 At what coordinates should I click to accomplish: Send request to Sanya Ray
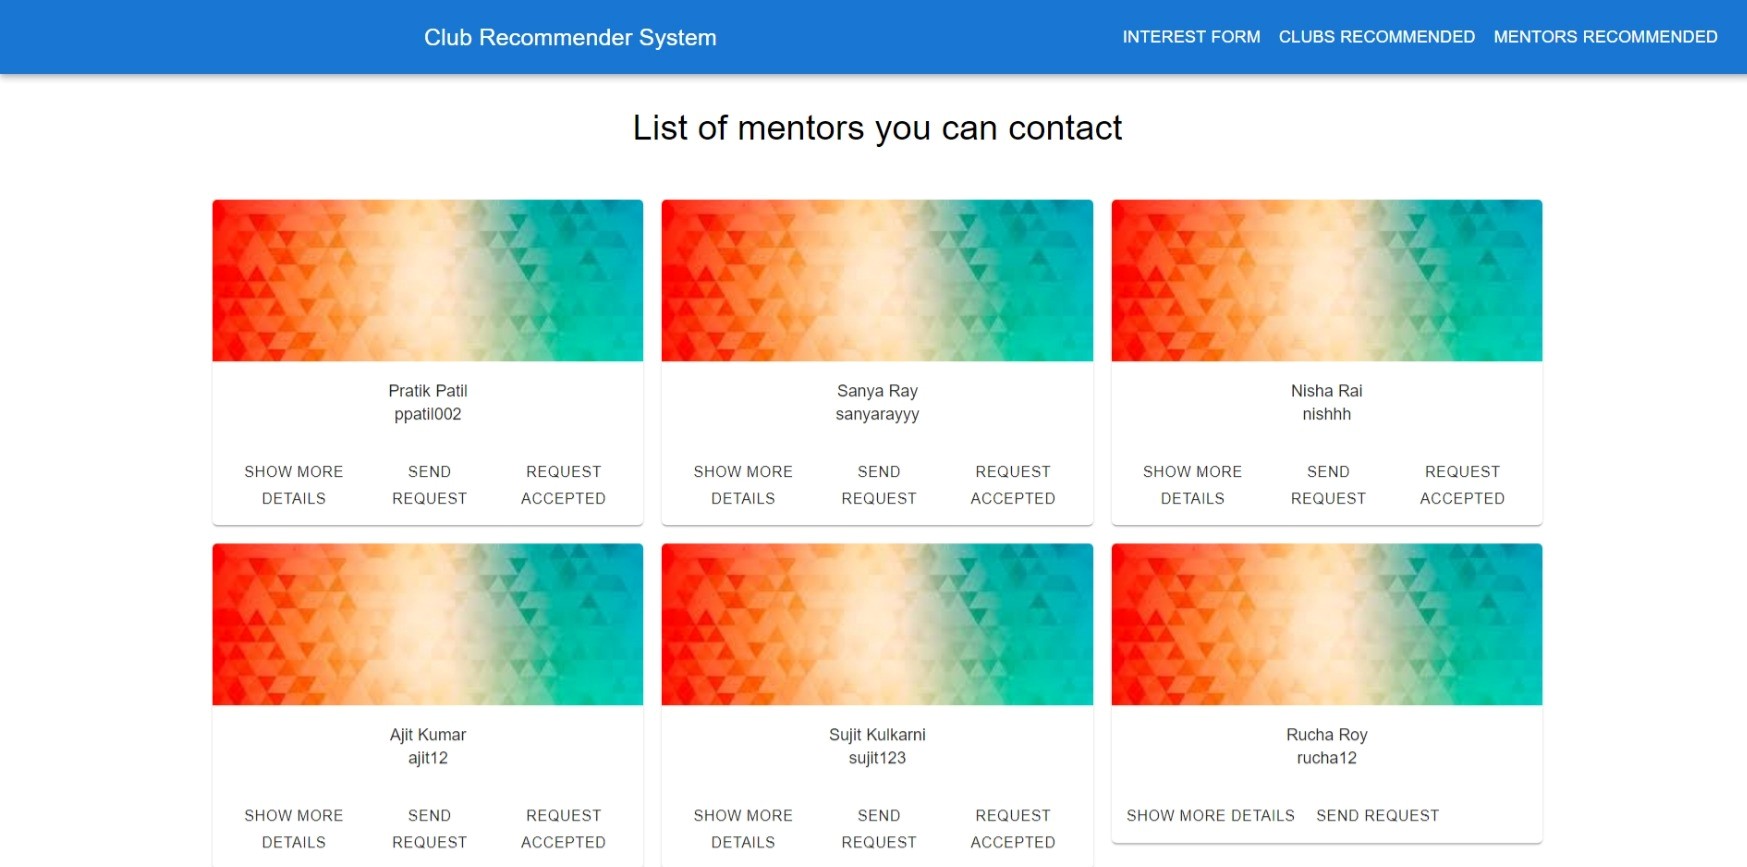pyautogui.click(x=877, y=485)
